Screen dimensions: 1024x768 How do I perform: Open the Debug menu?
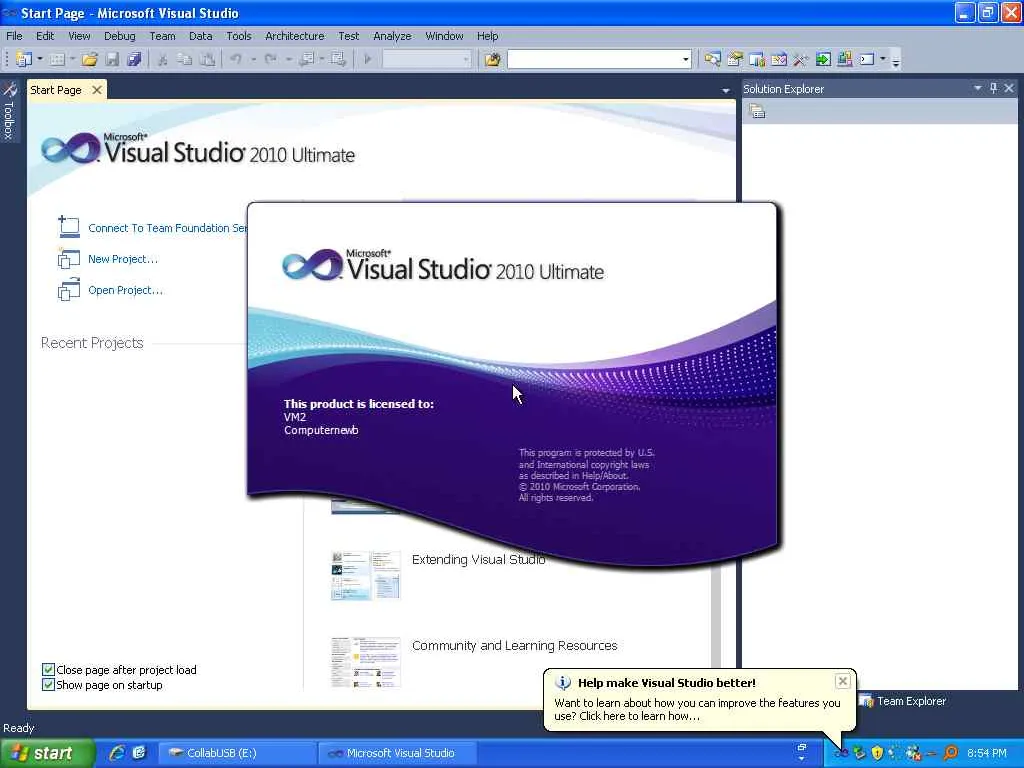click(120, 36)
